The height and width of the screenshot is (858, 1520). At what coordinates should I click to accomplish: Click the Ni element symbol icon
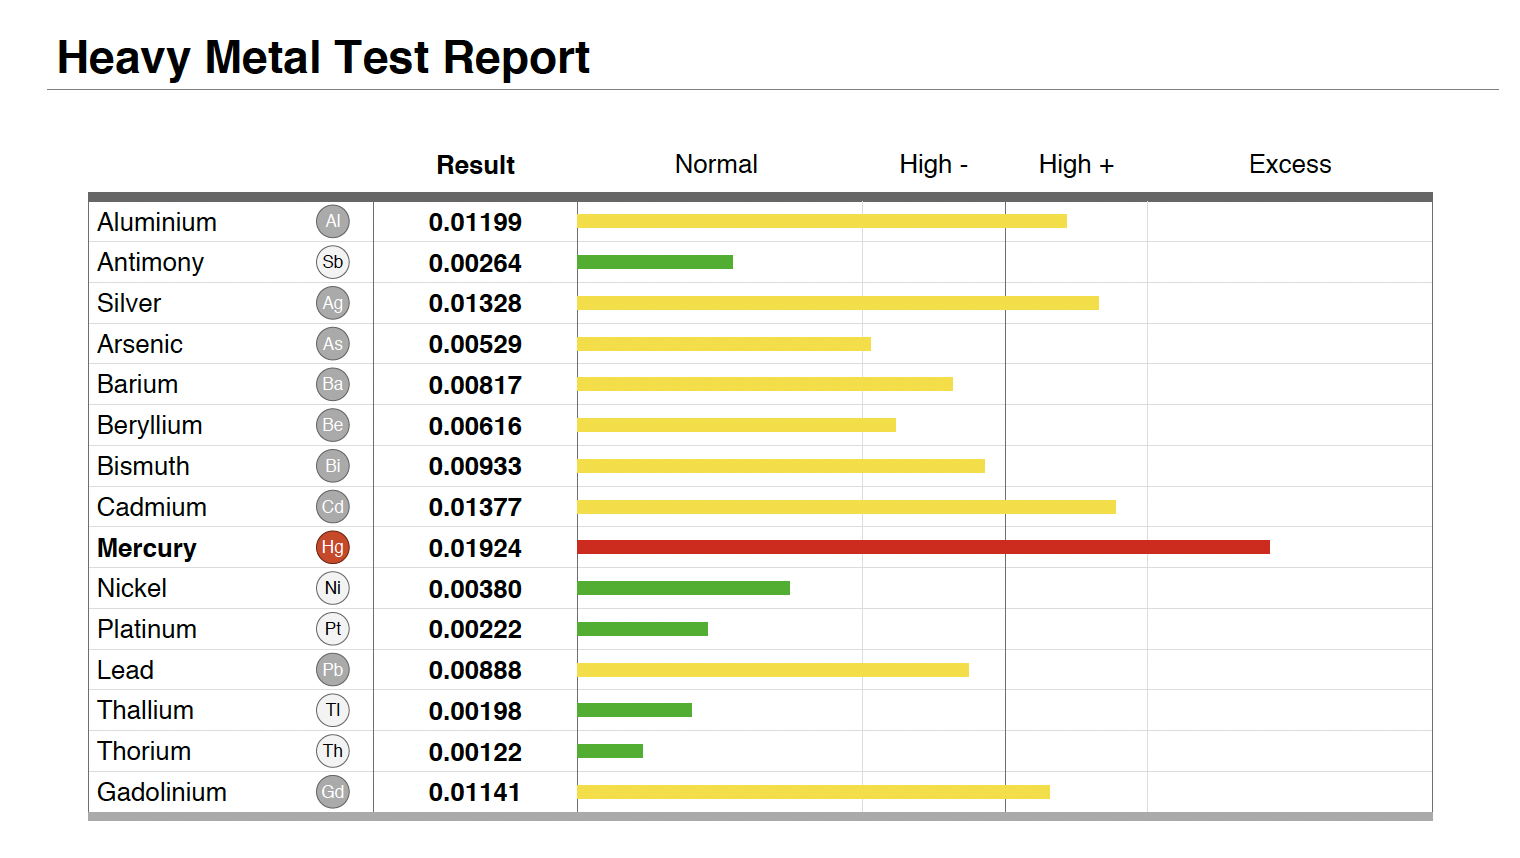tap(333, 588)
